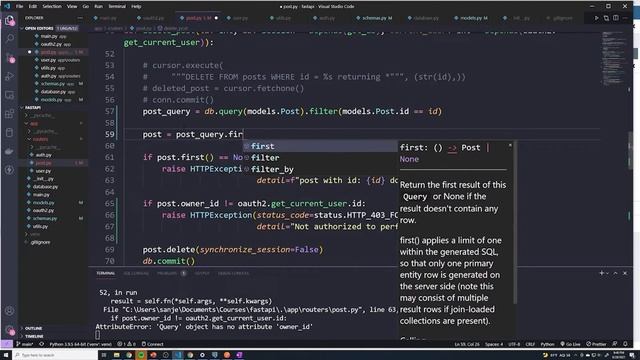Open the Accounts icon in activity bar

(x=9, y=311)
